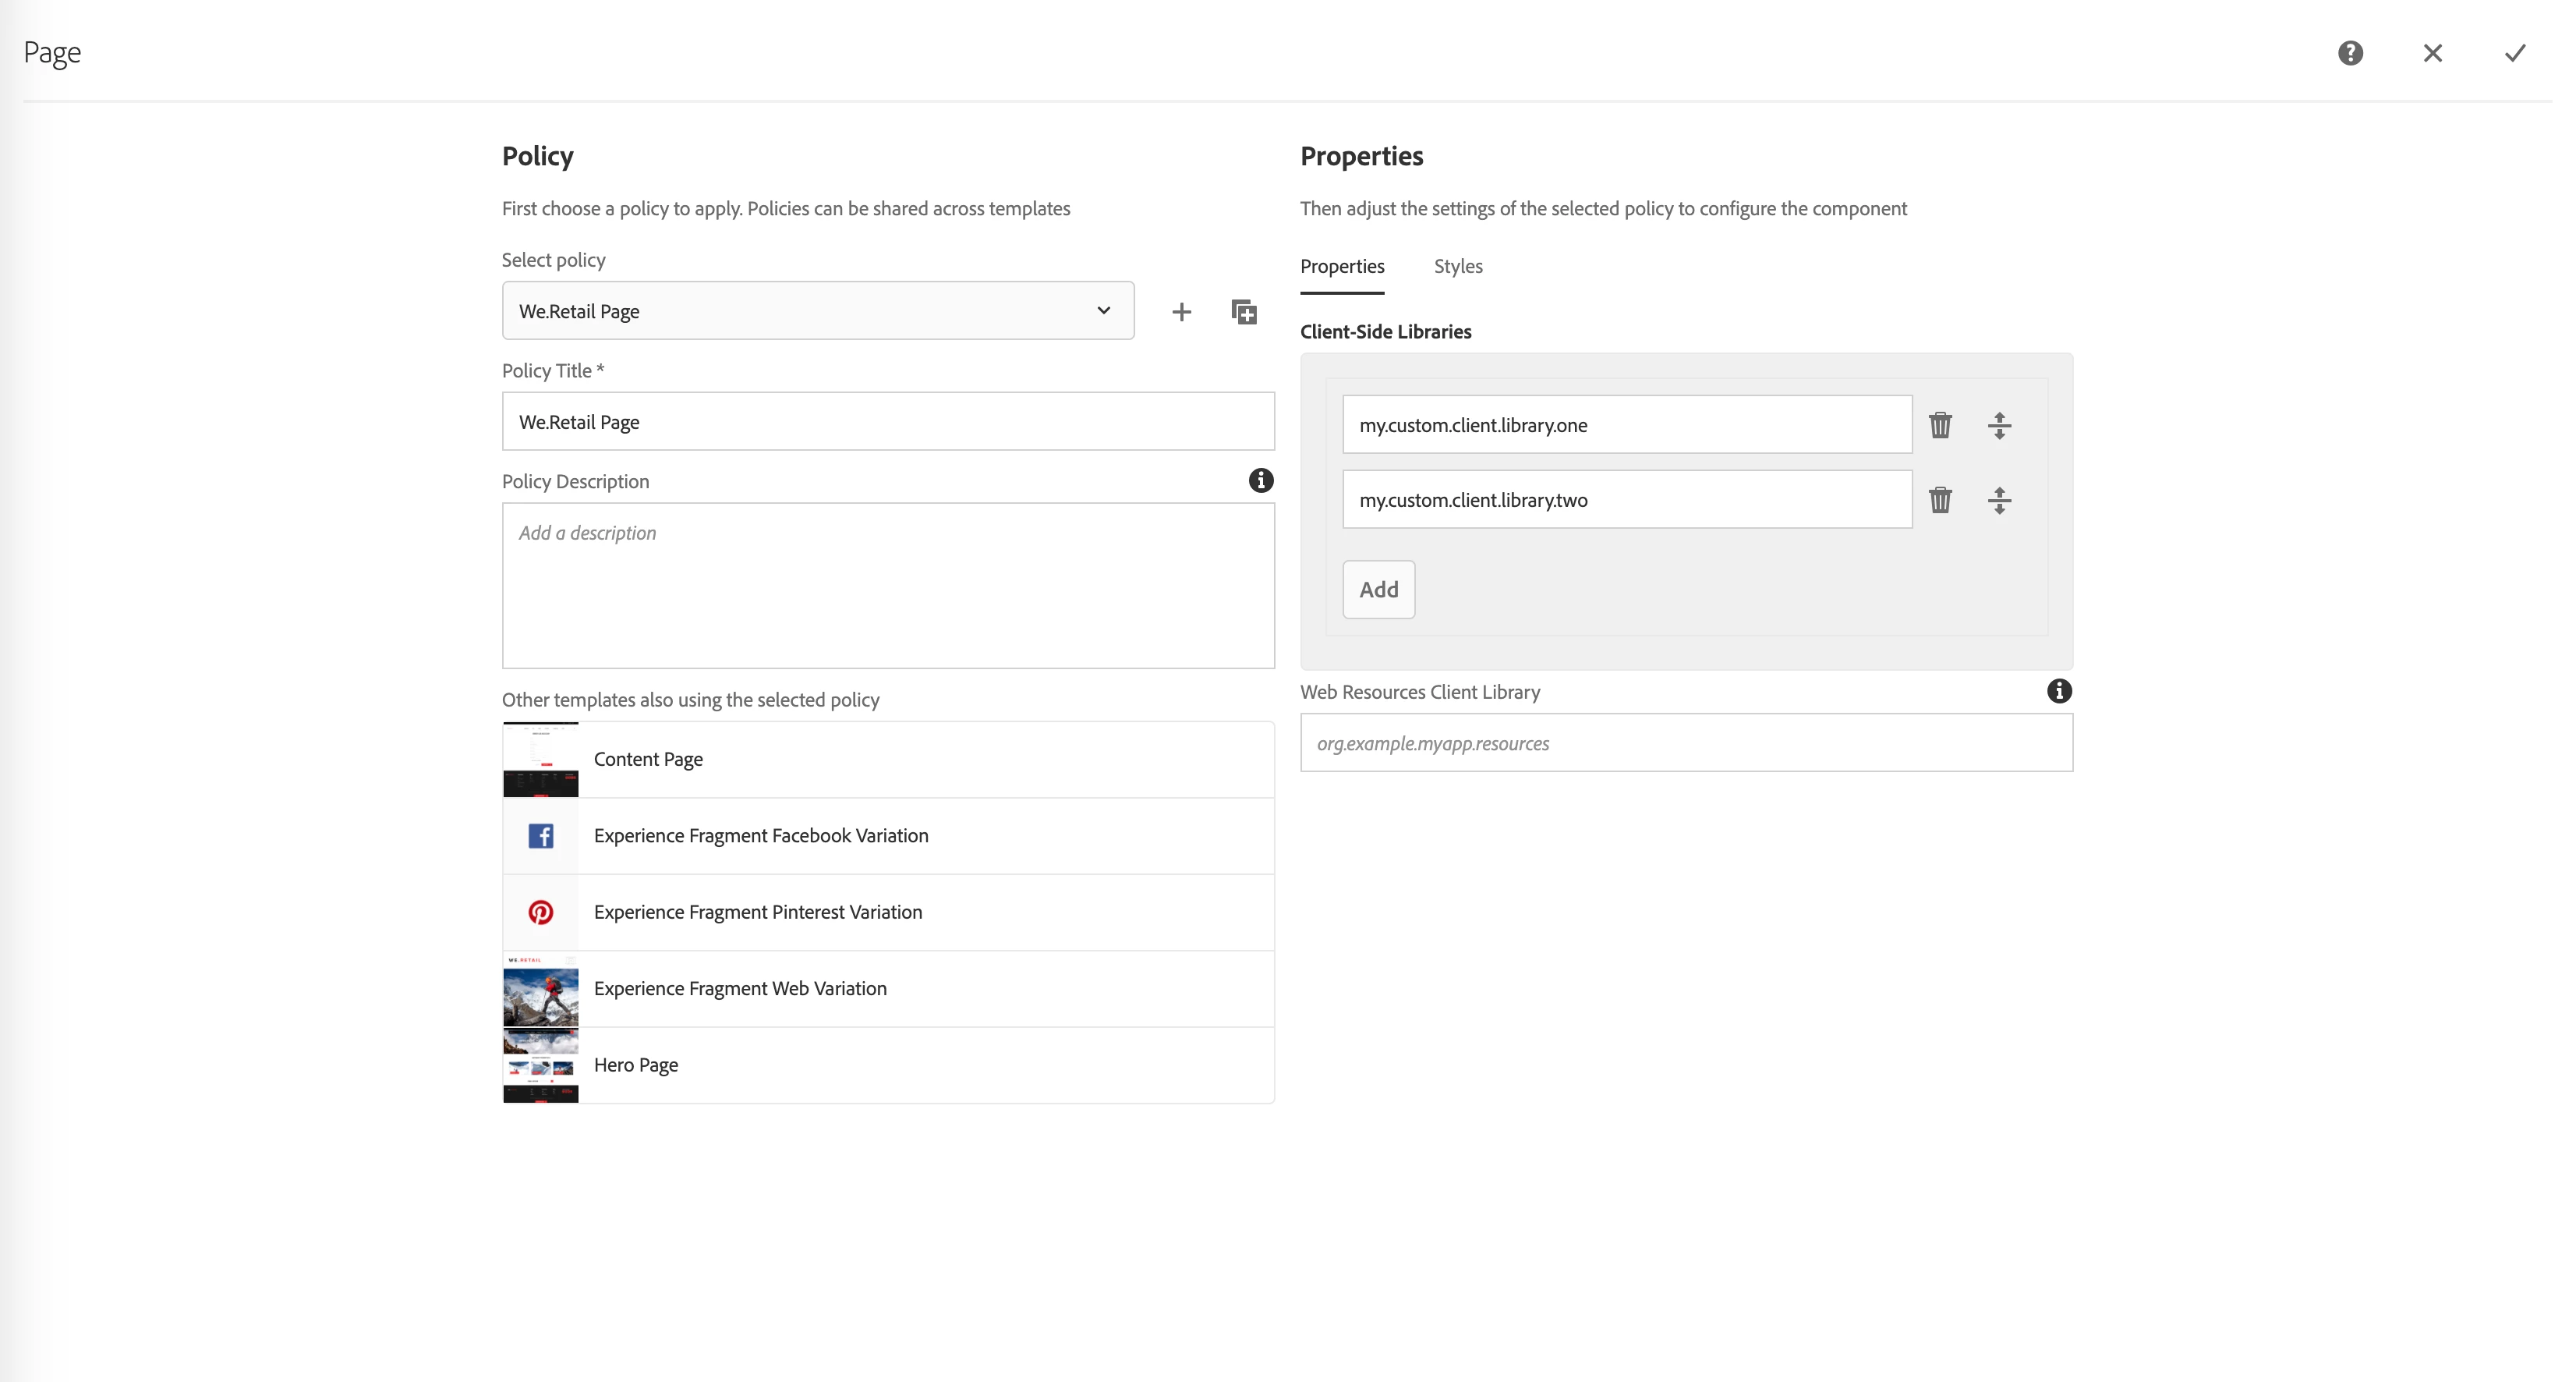Show the Policy Description info tooltip
This screenshot has height=1382, width=2576.
pos(1260,481)
